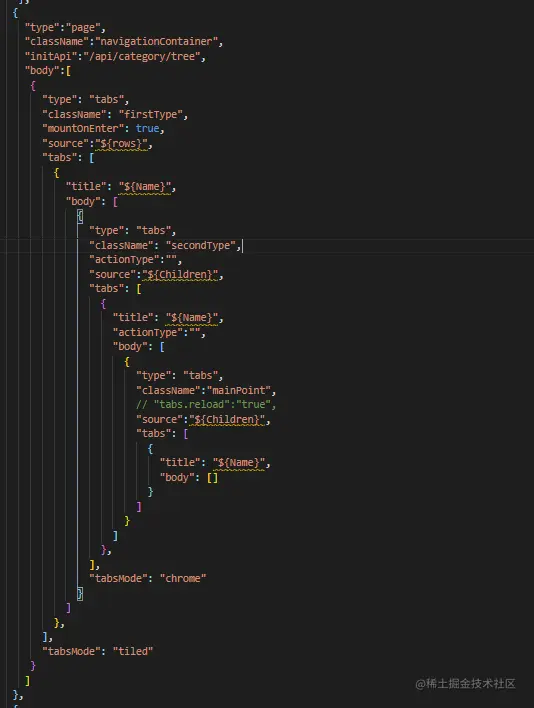Screen dimensions: 534x708
Task: Click the empty [] array after innermost body
Action: click(x=212, y=477)
